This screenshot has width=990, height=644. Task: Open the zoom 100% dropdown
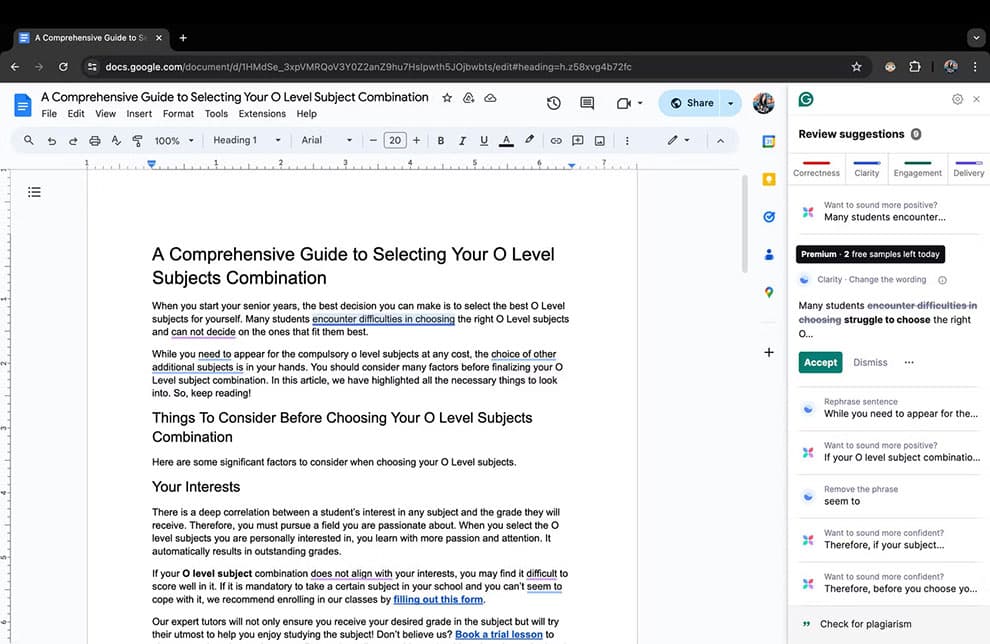click(174, 141)
